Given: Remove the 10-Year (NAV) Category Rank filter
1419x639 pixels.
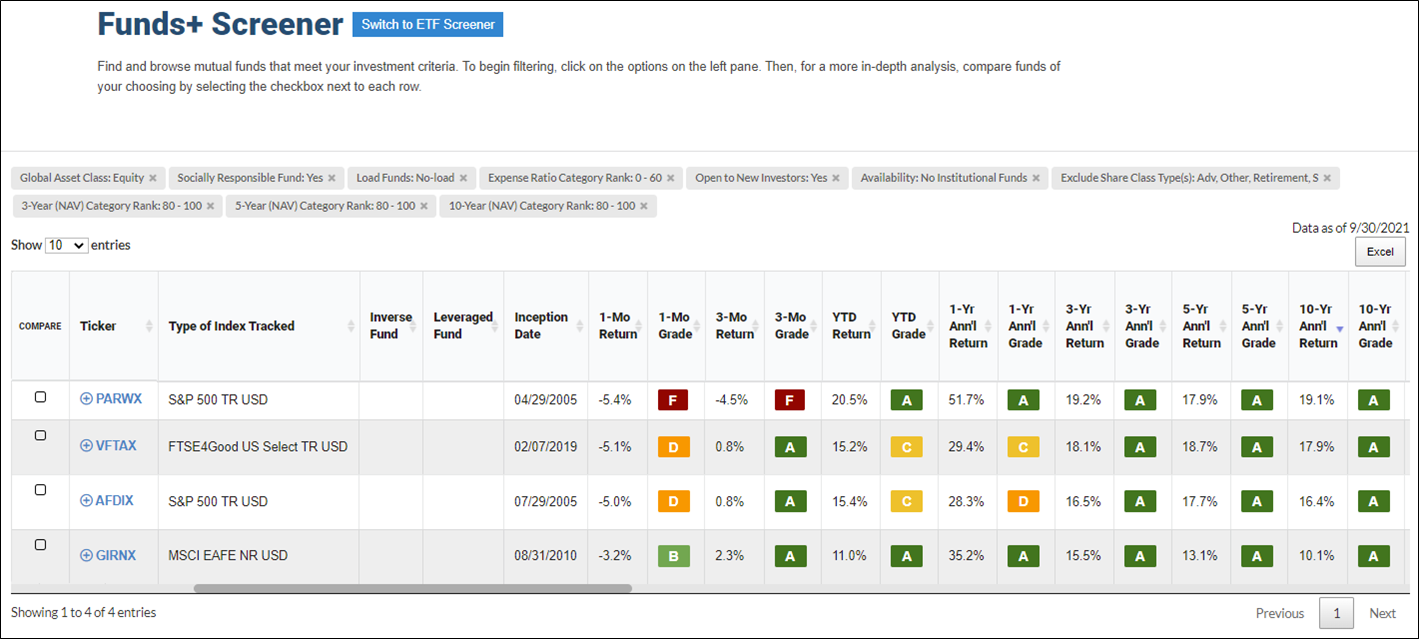Looking at the screenshot, I should [644, 206].
